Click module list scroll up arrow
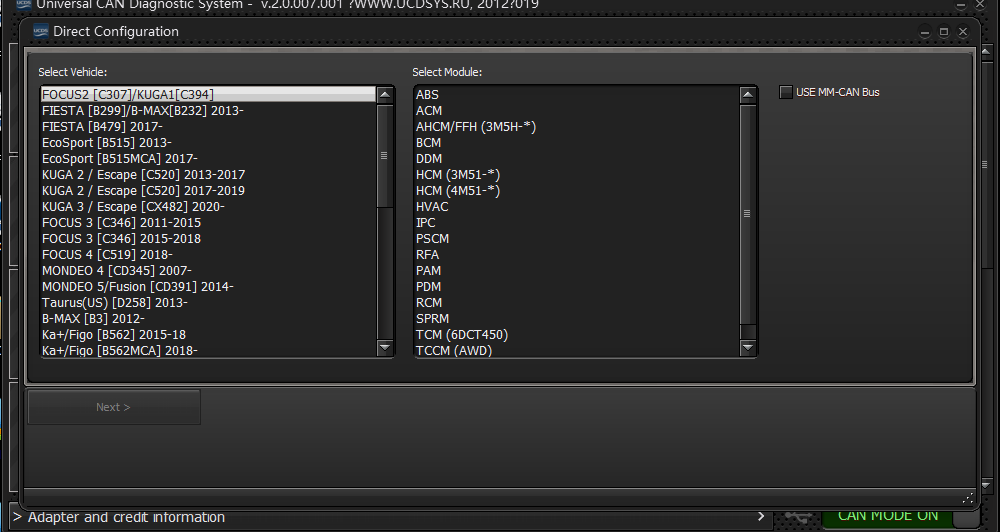Viewport: 1000px width, 532px height. [x=747, y=95]
